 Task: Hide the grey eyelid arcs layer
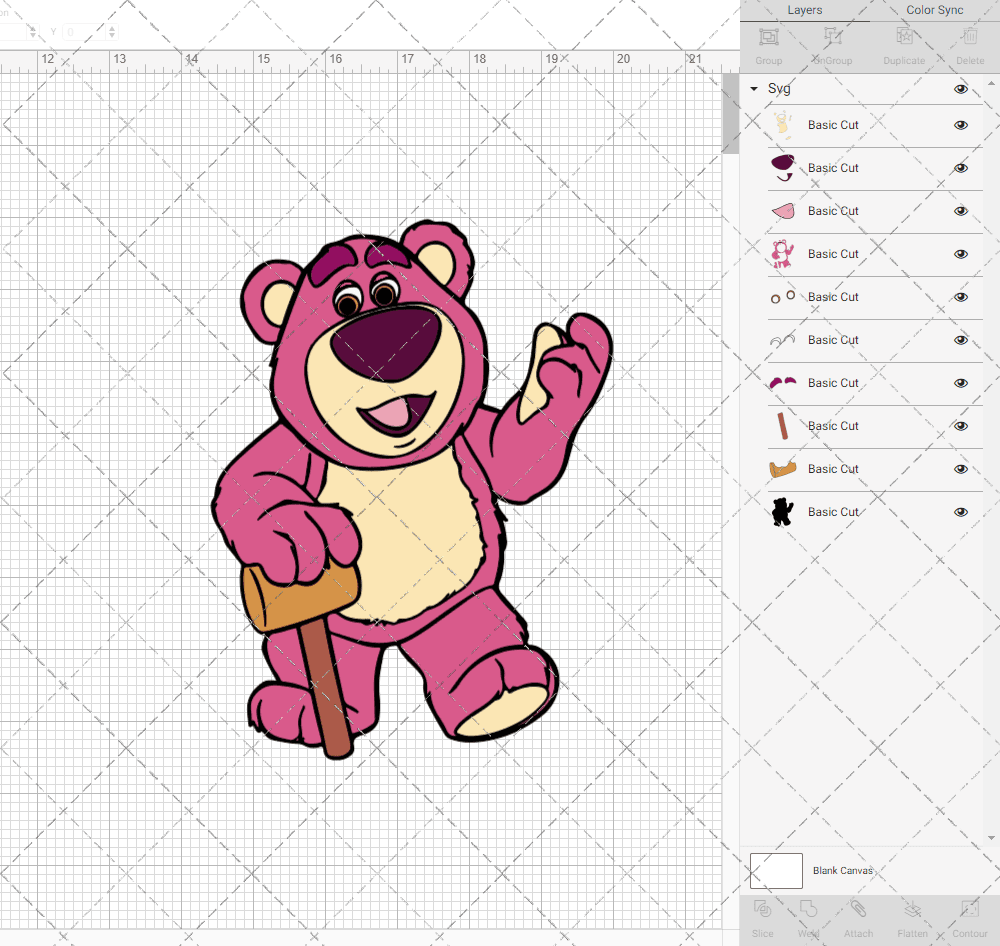[960, 340]
